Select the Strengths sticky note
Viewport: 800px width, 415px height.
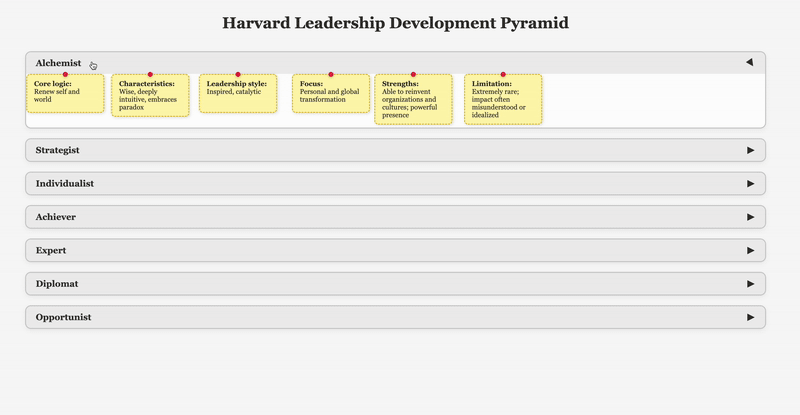(x=413, y=100)
